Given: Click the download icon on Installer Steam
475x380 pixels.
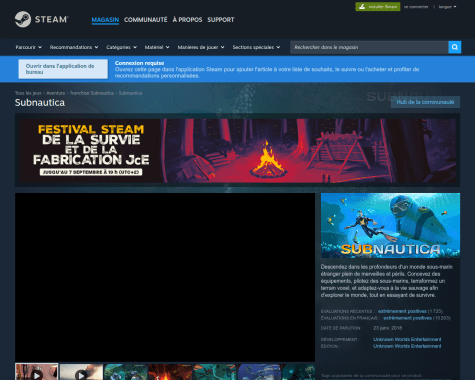Looking at the screenshot, I should [362, 7].
